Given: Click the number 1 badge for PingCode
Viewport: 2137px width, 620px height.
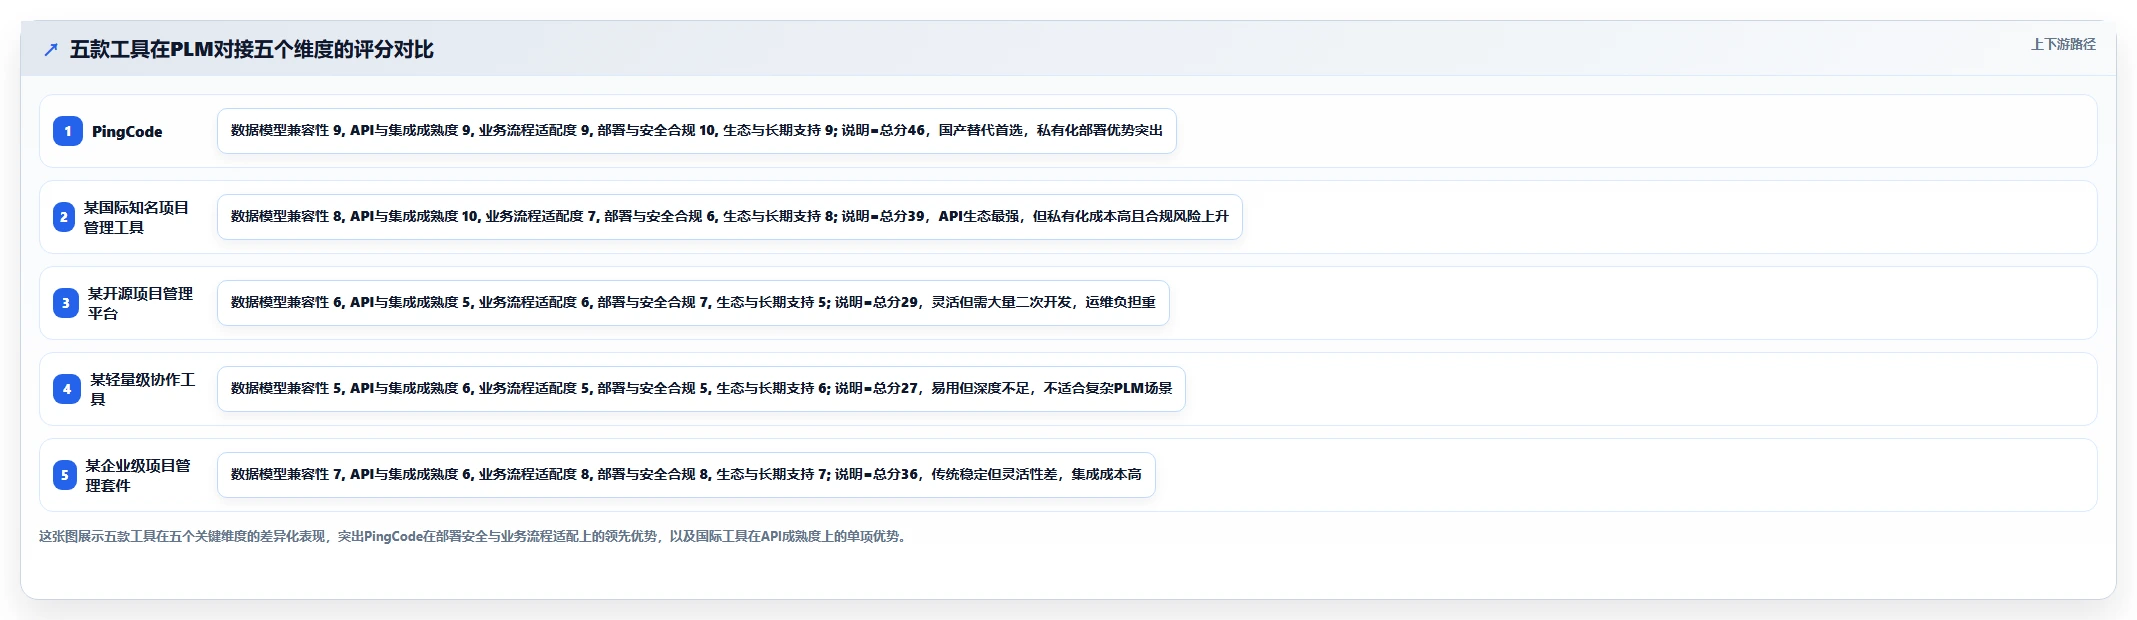Looking at the screenshot, I should 68,131.
